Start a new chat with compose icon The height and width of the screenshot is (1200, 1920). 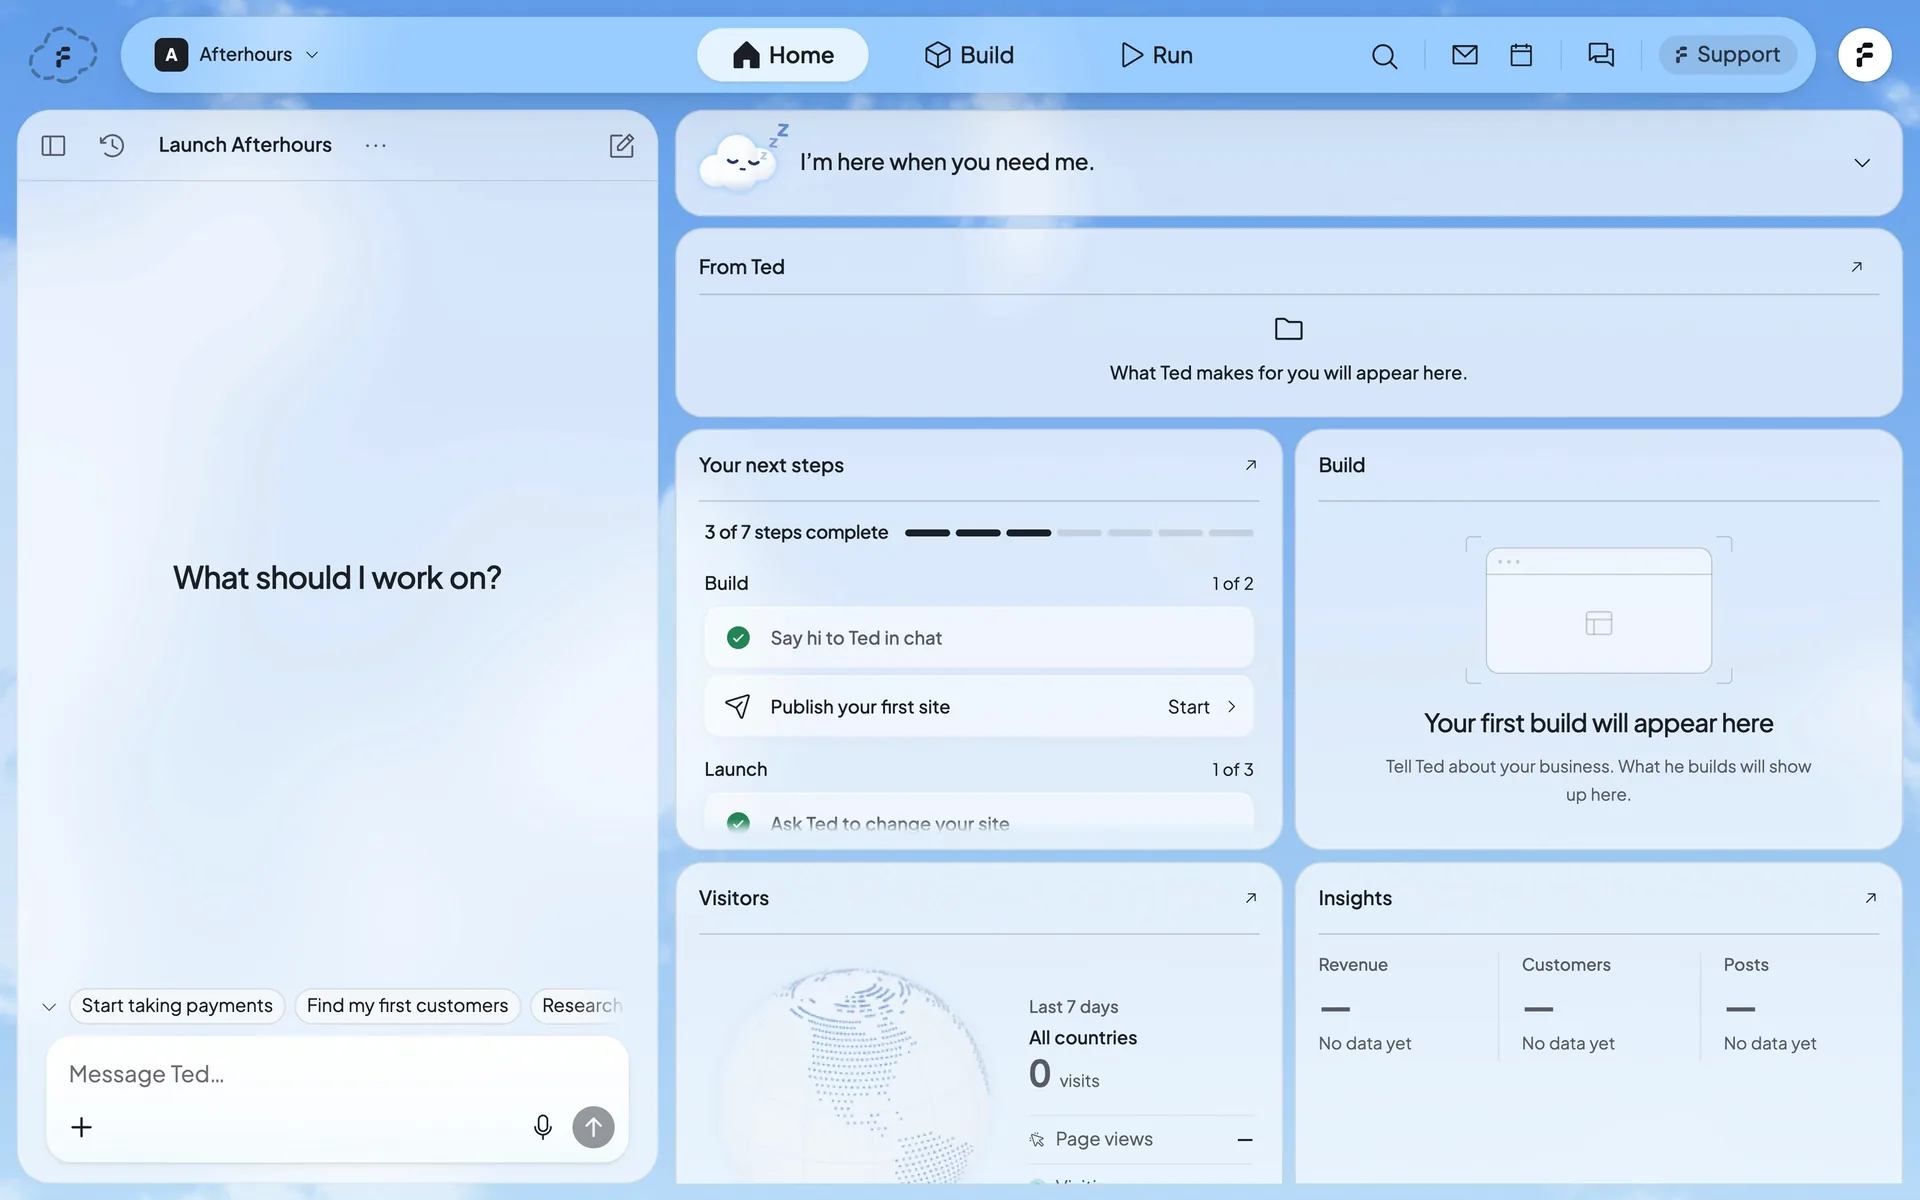(x=622, y=146)
